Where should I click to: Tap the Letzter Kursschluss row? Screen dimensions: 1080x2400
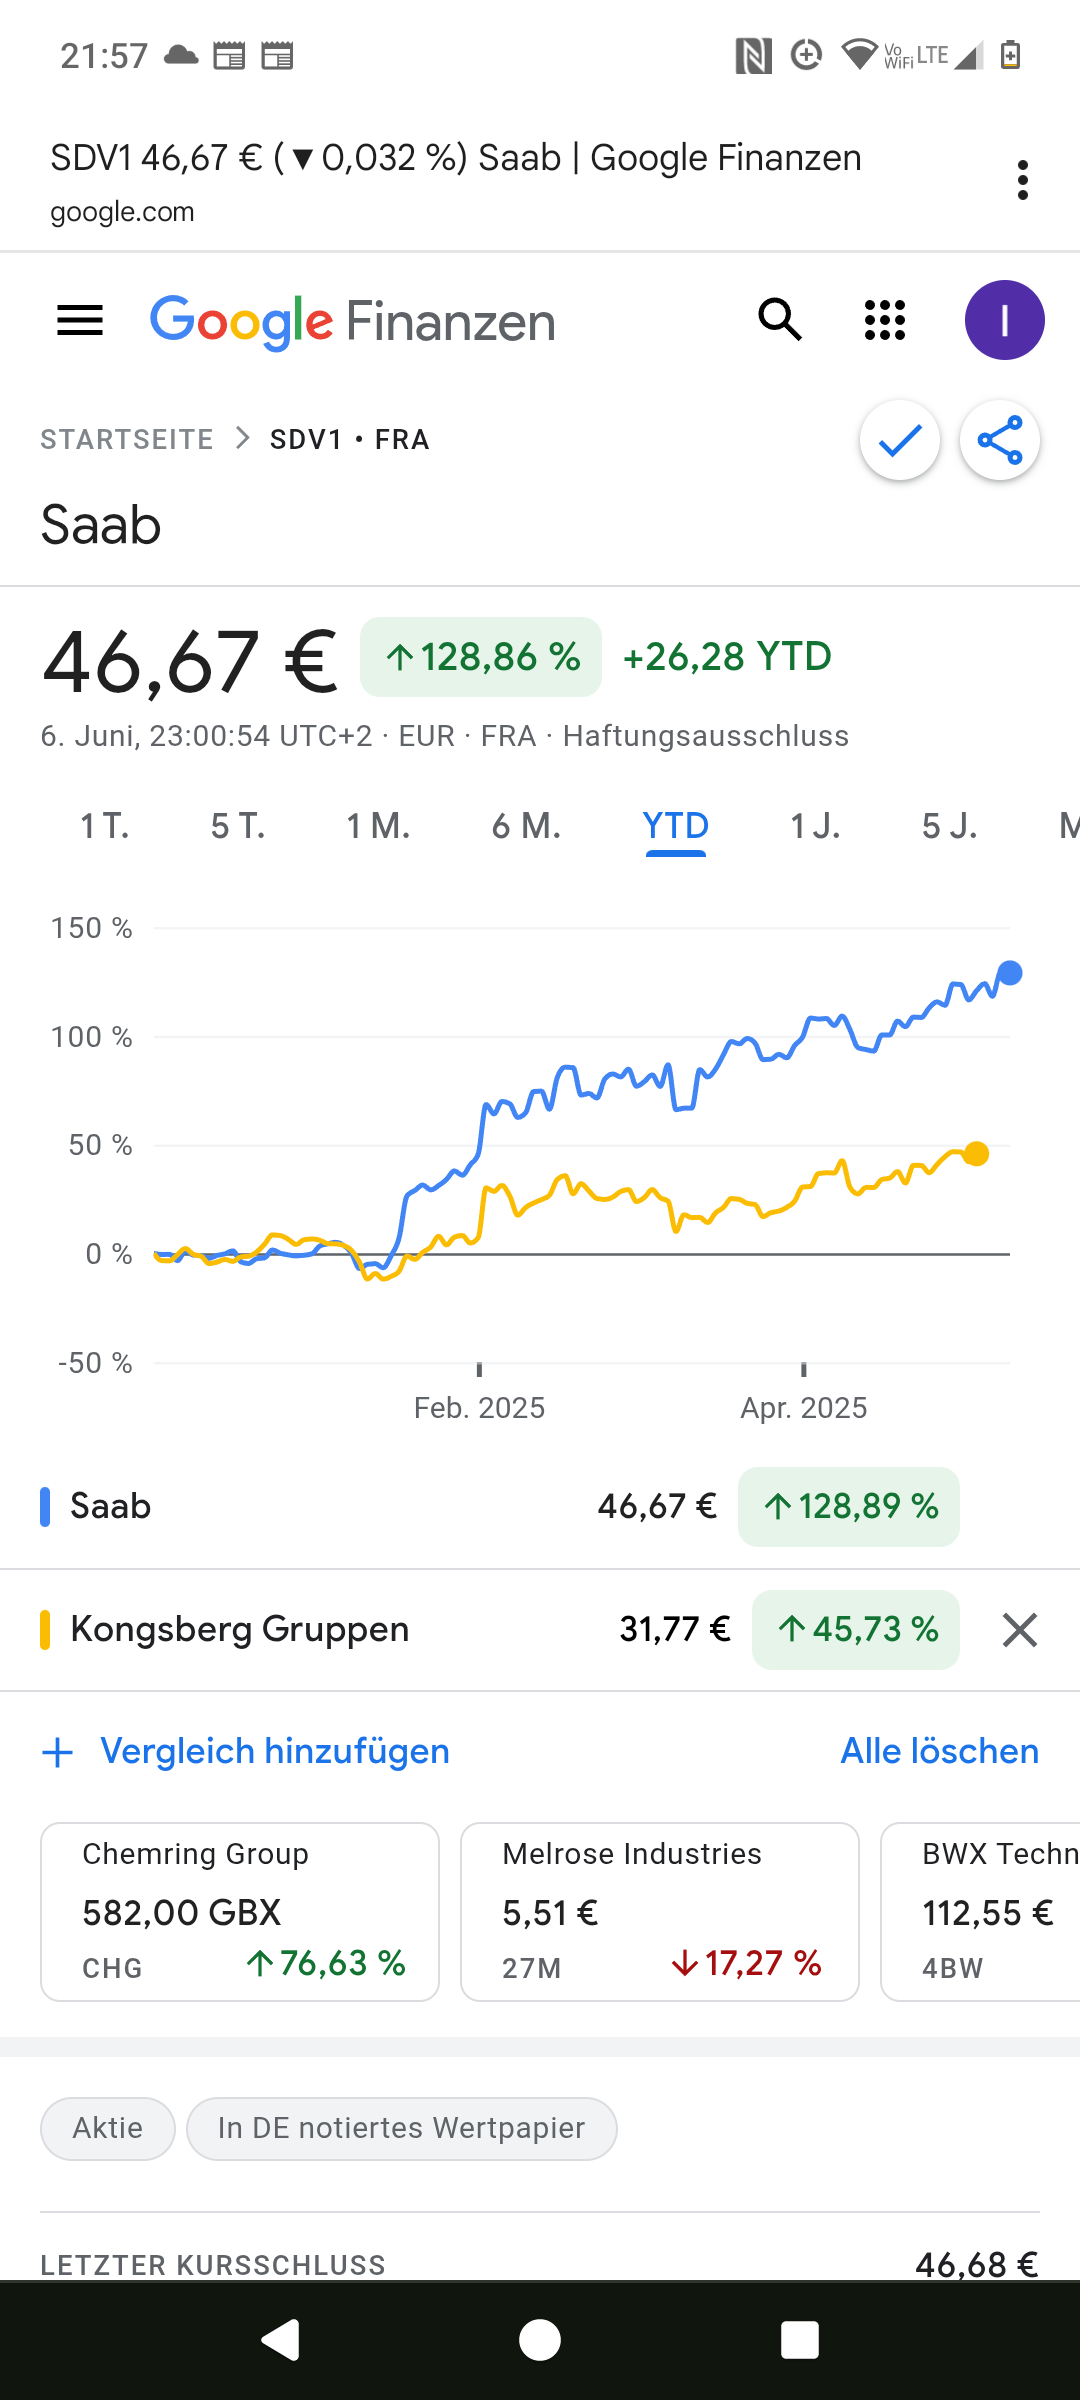pyautogui.click(x=540, y=2264)
